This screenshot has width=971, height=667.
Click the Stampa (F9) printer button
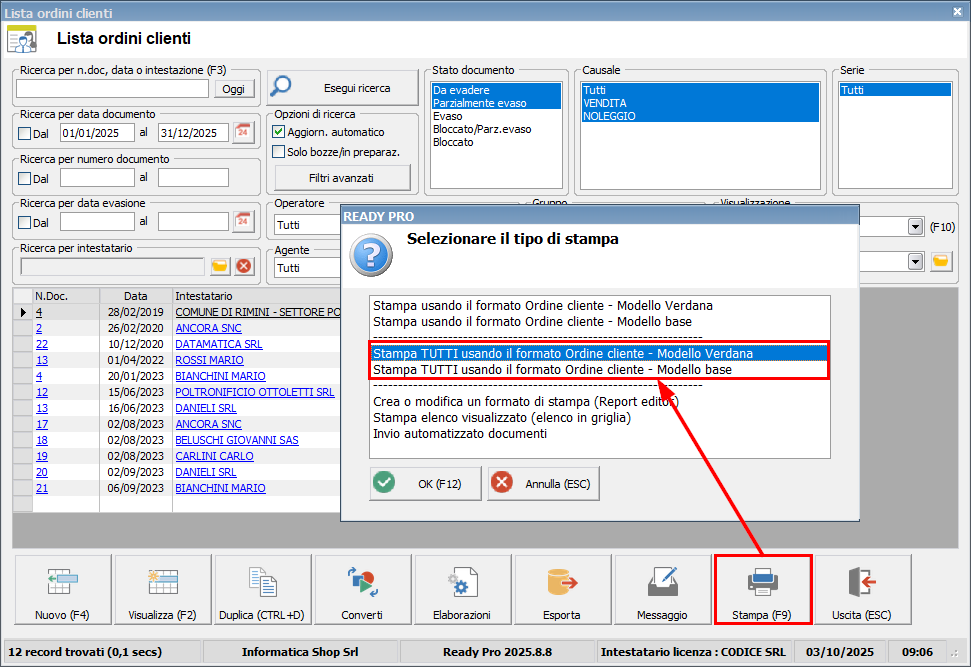point(762,589)
